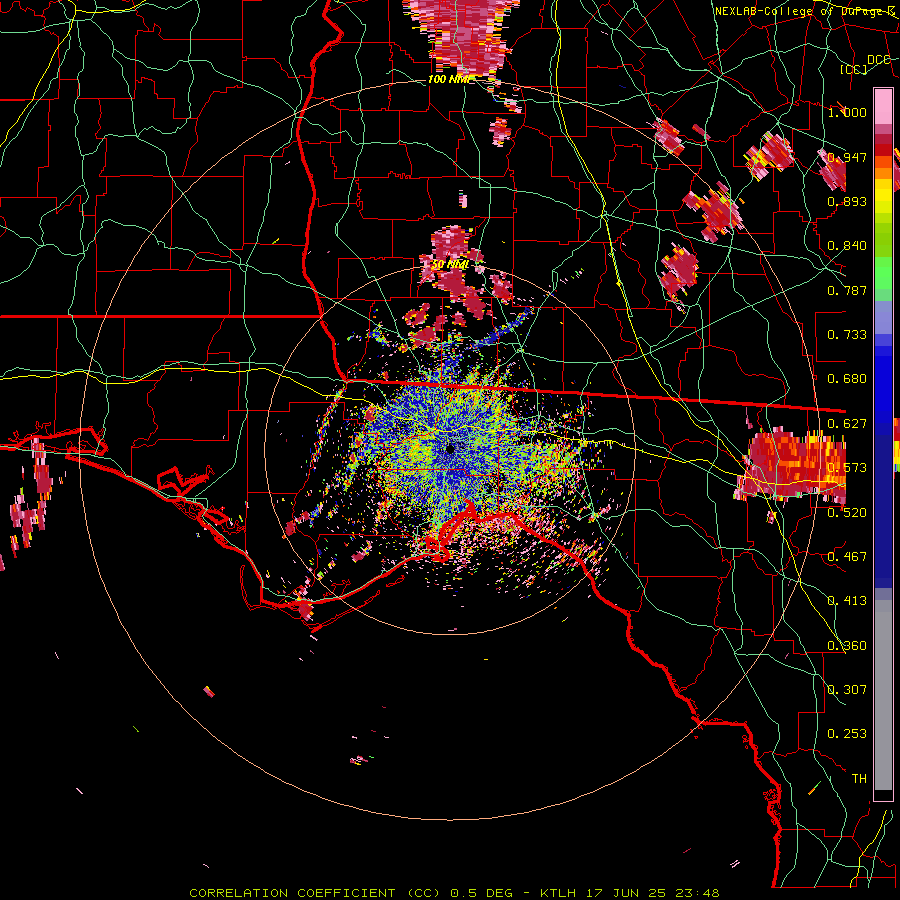
Task: Select the 1.000 value on the color scale
Action: click(847, 112)
